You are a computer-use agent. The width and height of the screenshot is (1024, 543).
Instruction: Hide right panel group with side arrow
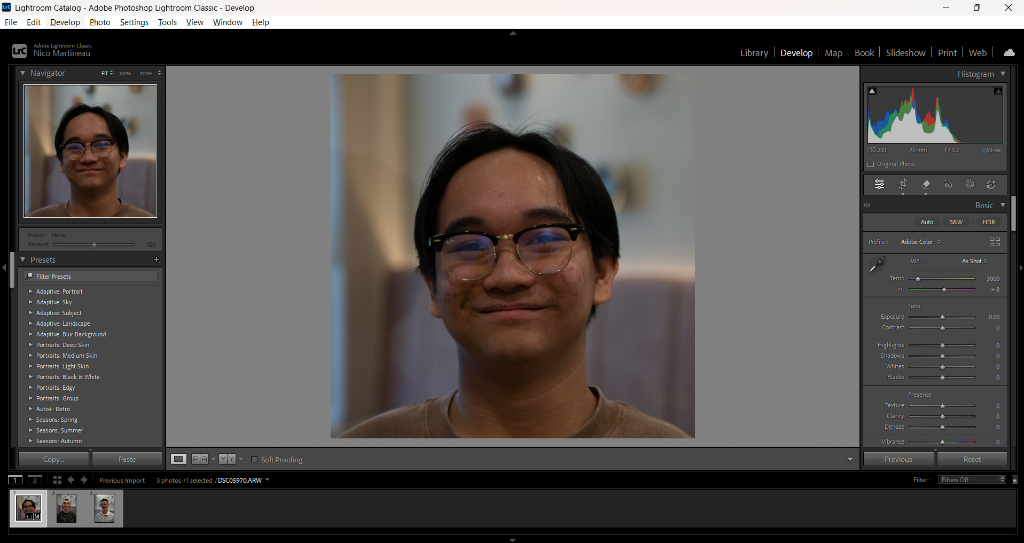tap(1020, 267)
